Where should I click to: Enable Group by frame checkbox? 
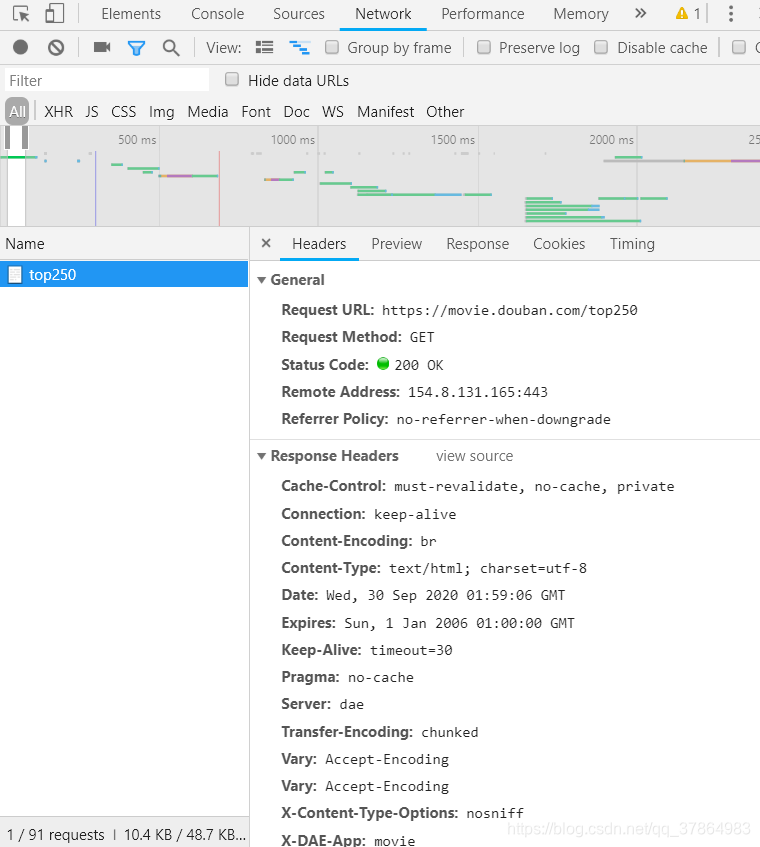(x=332, y=48)
